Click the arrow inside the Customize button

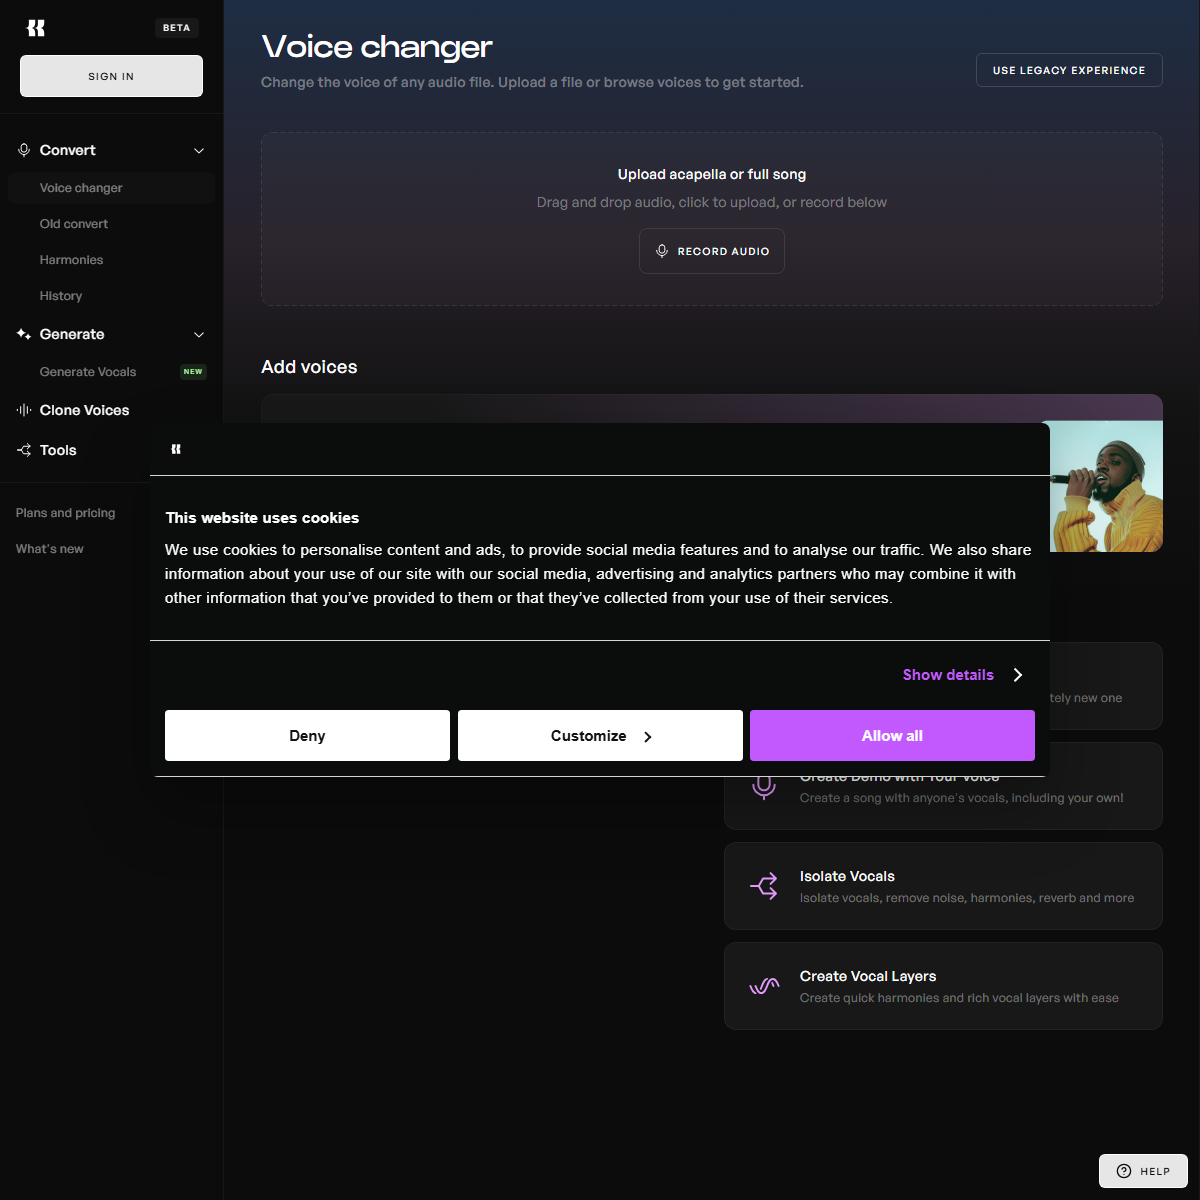coord(648,737)
